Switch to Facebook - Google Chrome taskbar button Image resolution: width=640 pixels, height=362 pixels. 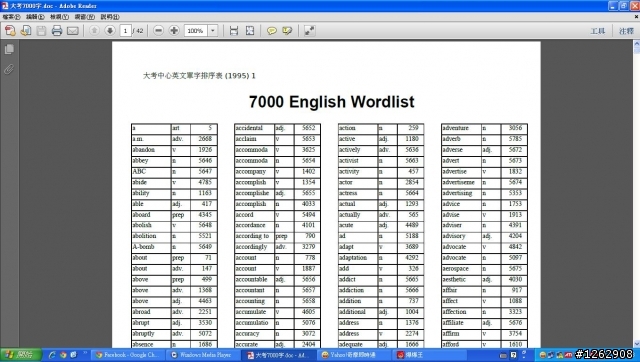click(128, 355)
